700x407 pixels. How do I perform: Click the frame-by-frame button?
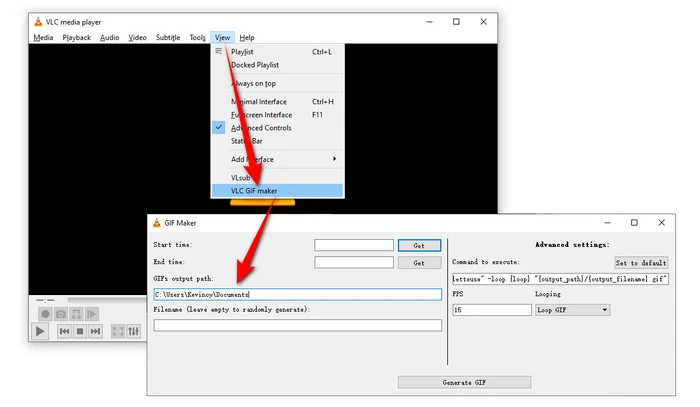[x=92, y=314]
